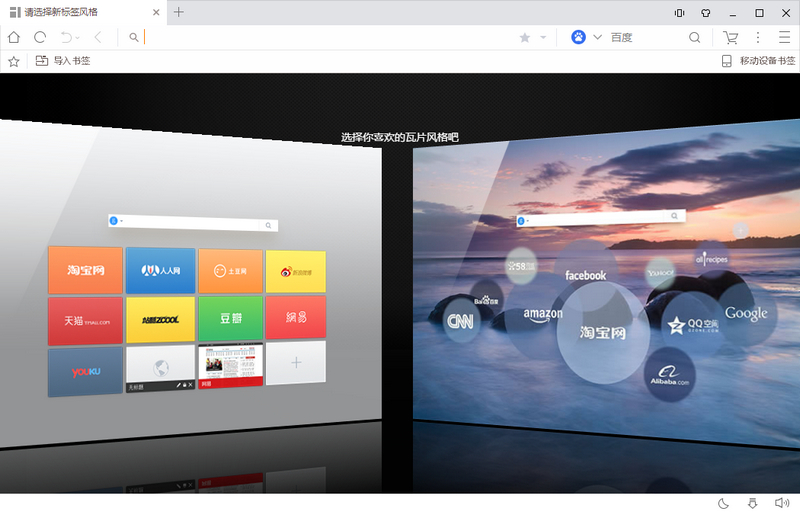Open dropdown beside bookmark star
Viewport: 800px width, 512px height.
pyautogui.click(x=543, y=37)
